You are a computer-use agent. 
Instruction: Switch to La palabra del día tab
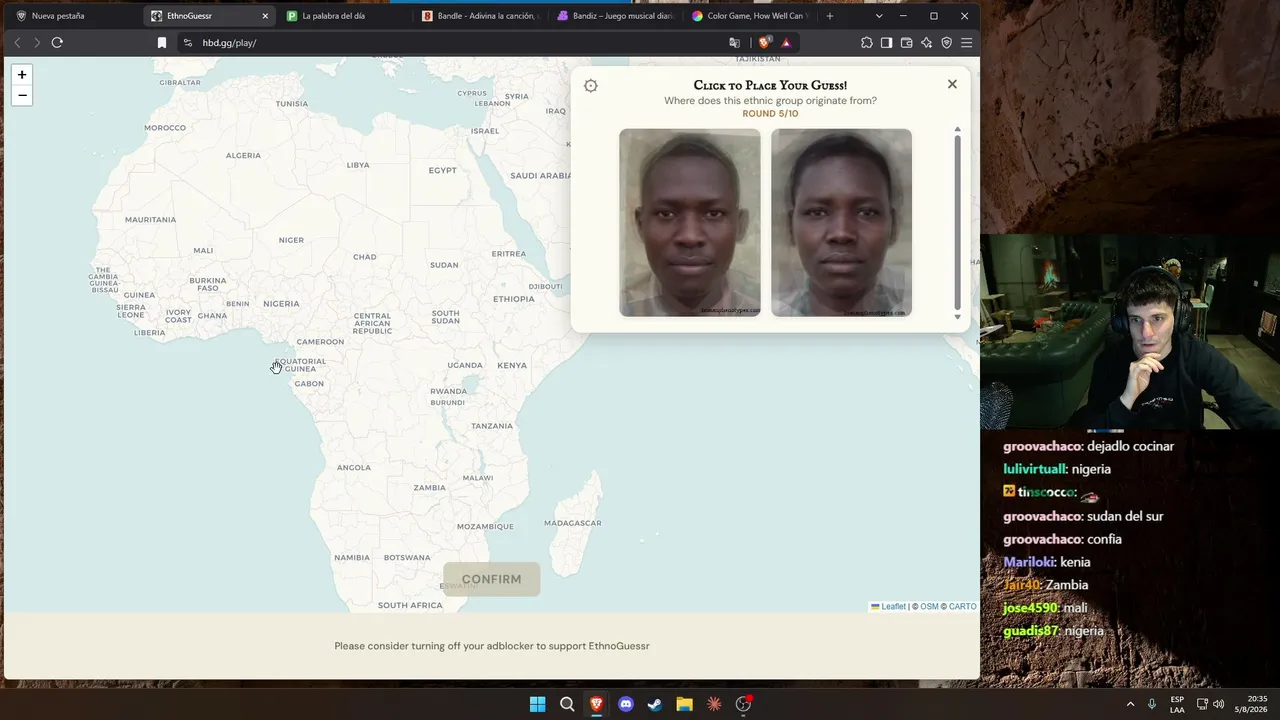(x=343, y=16)
